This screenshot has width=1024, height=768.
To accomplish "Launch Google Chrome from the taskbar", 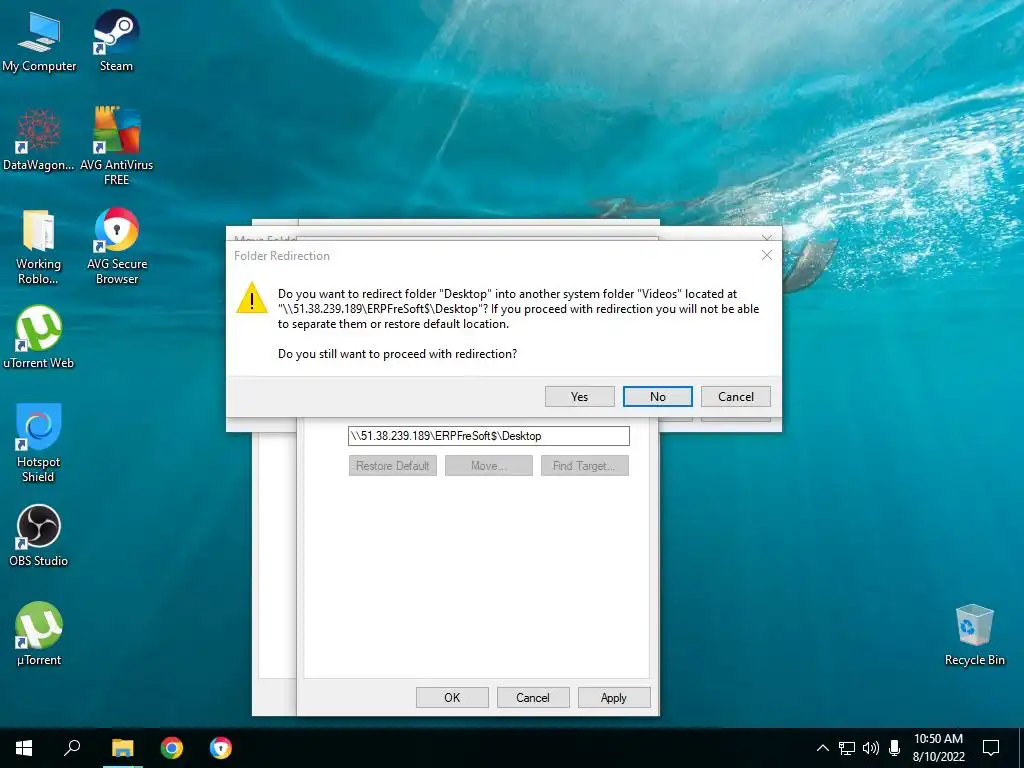I will pos(172,748).
